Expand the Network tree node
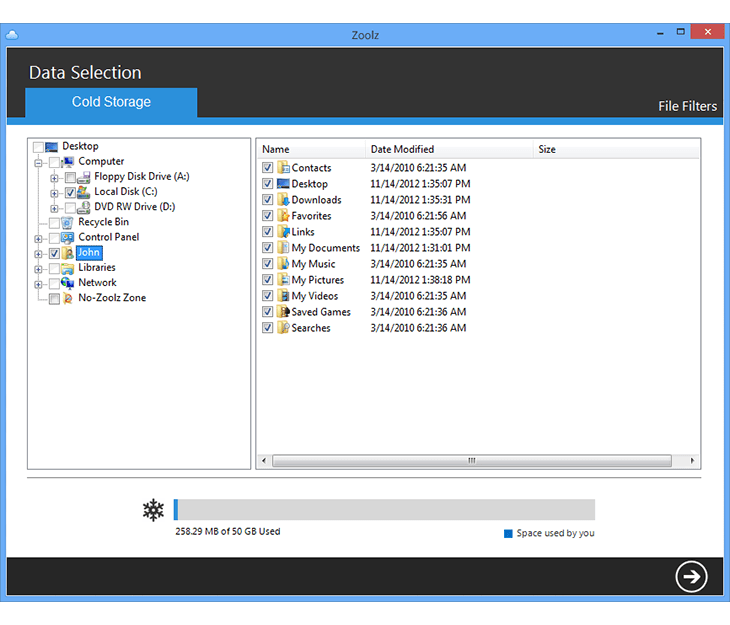The width and height of the screenshot is (730, 625). tap(38, 285)
